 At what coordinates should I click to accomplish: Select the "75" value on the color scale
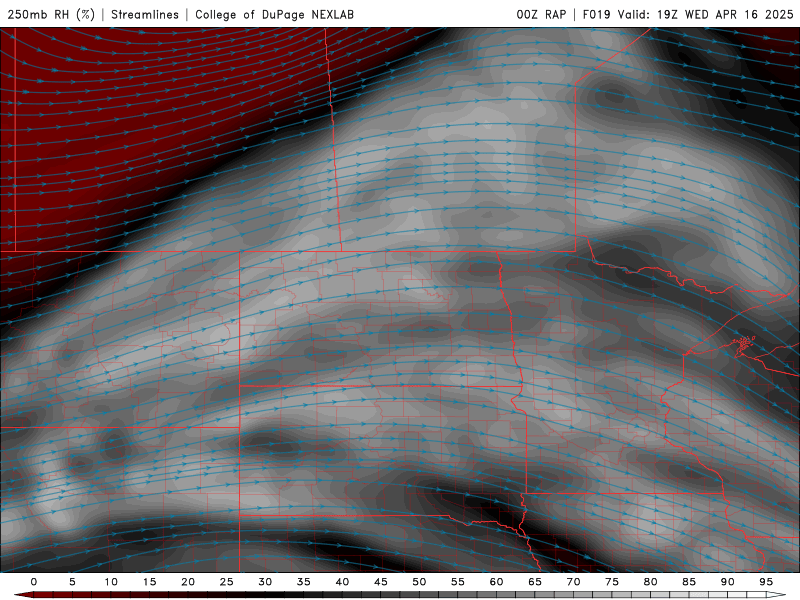612,582
